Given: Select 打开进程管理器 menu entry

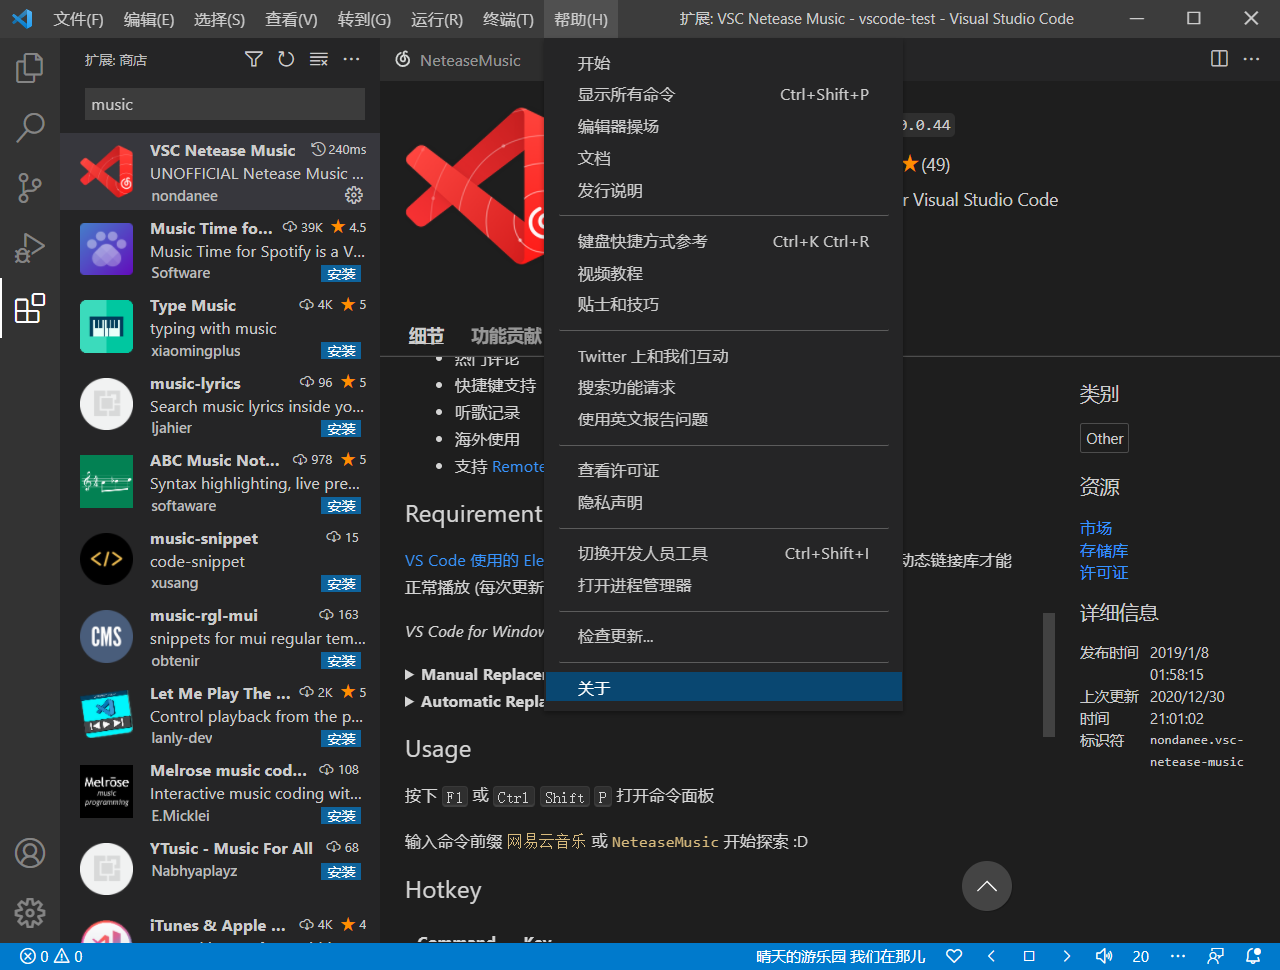Looking at the screenshot, I should pyautogui.click(x=724, y=586).
